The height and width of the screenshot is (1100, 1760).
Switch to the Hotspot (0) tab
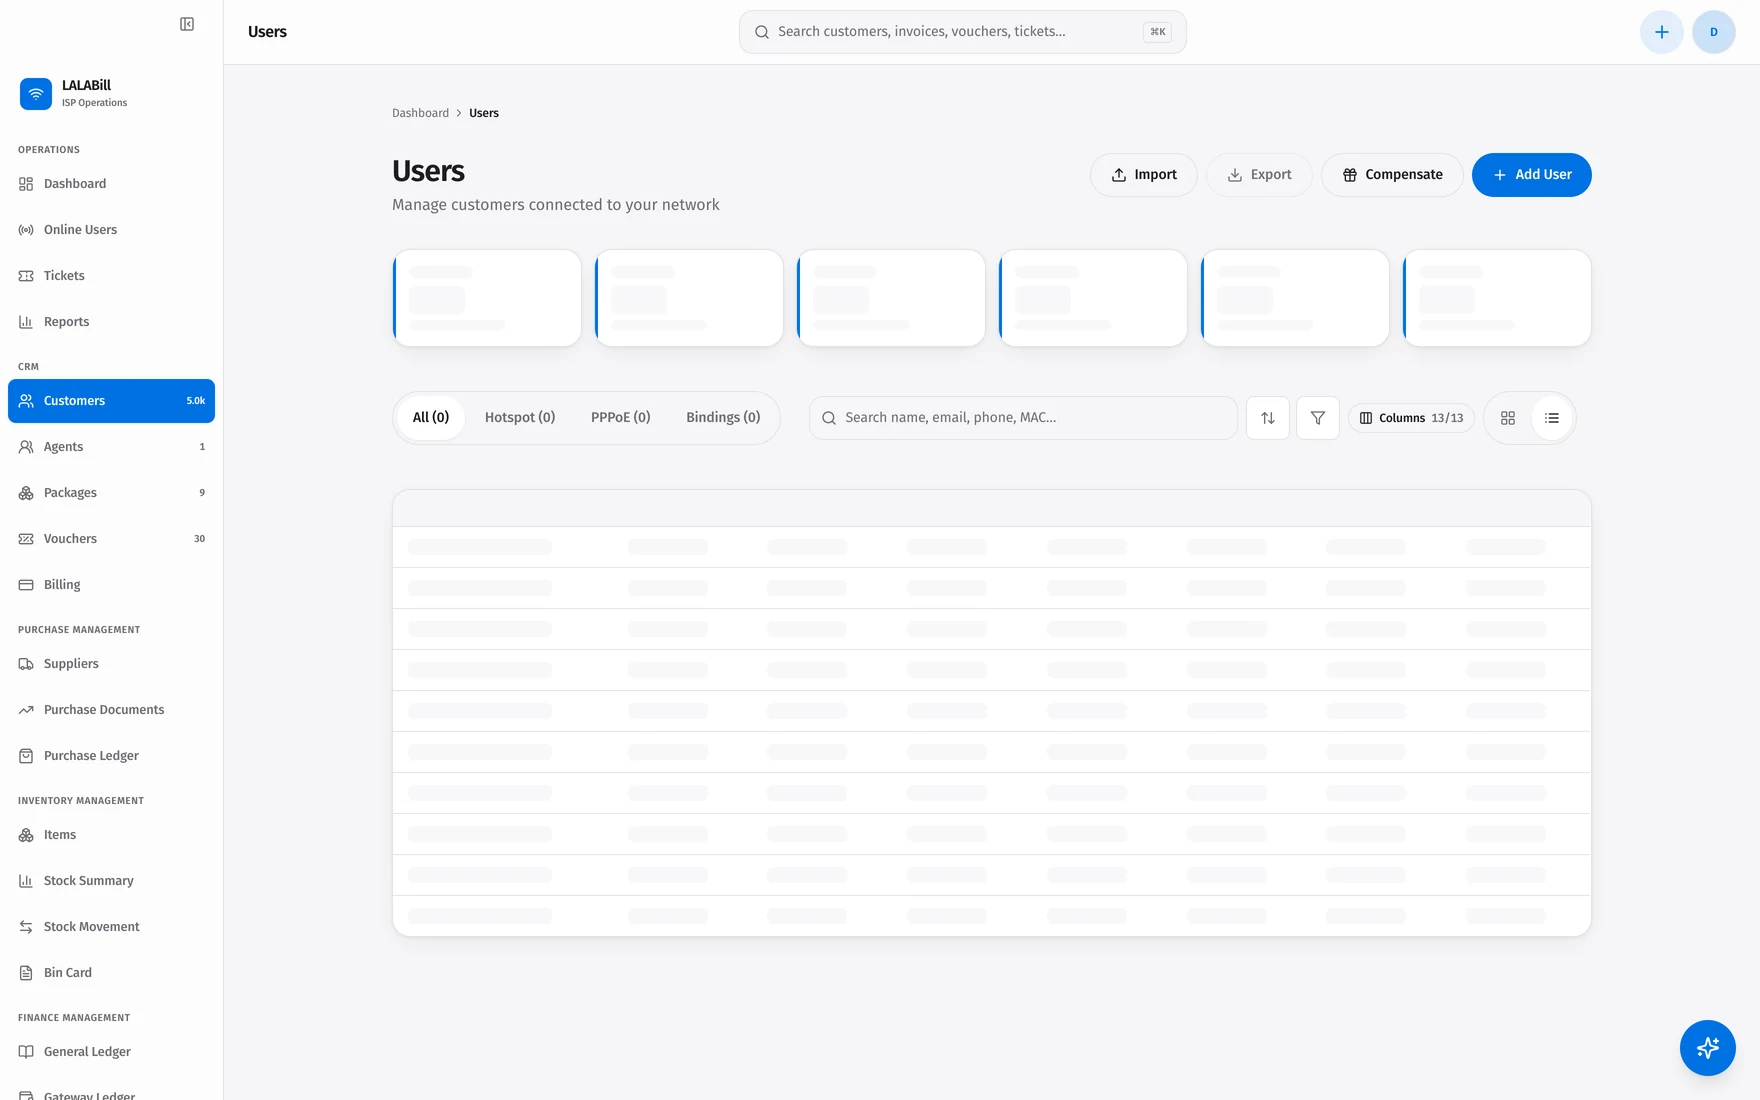tap(520, 418)
